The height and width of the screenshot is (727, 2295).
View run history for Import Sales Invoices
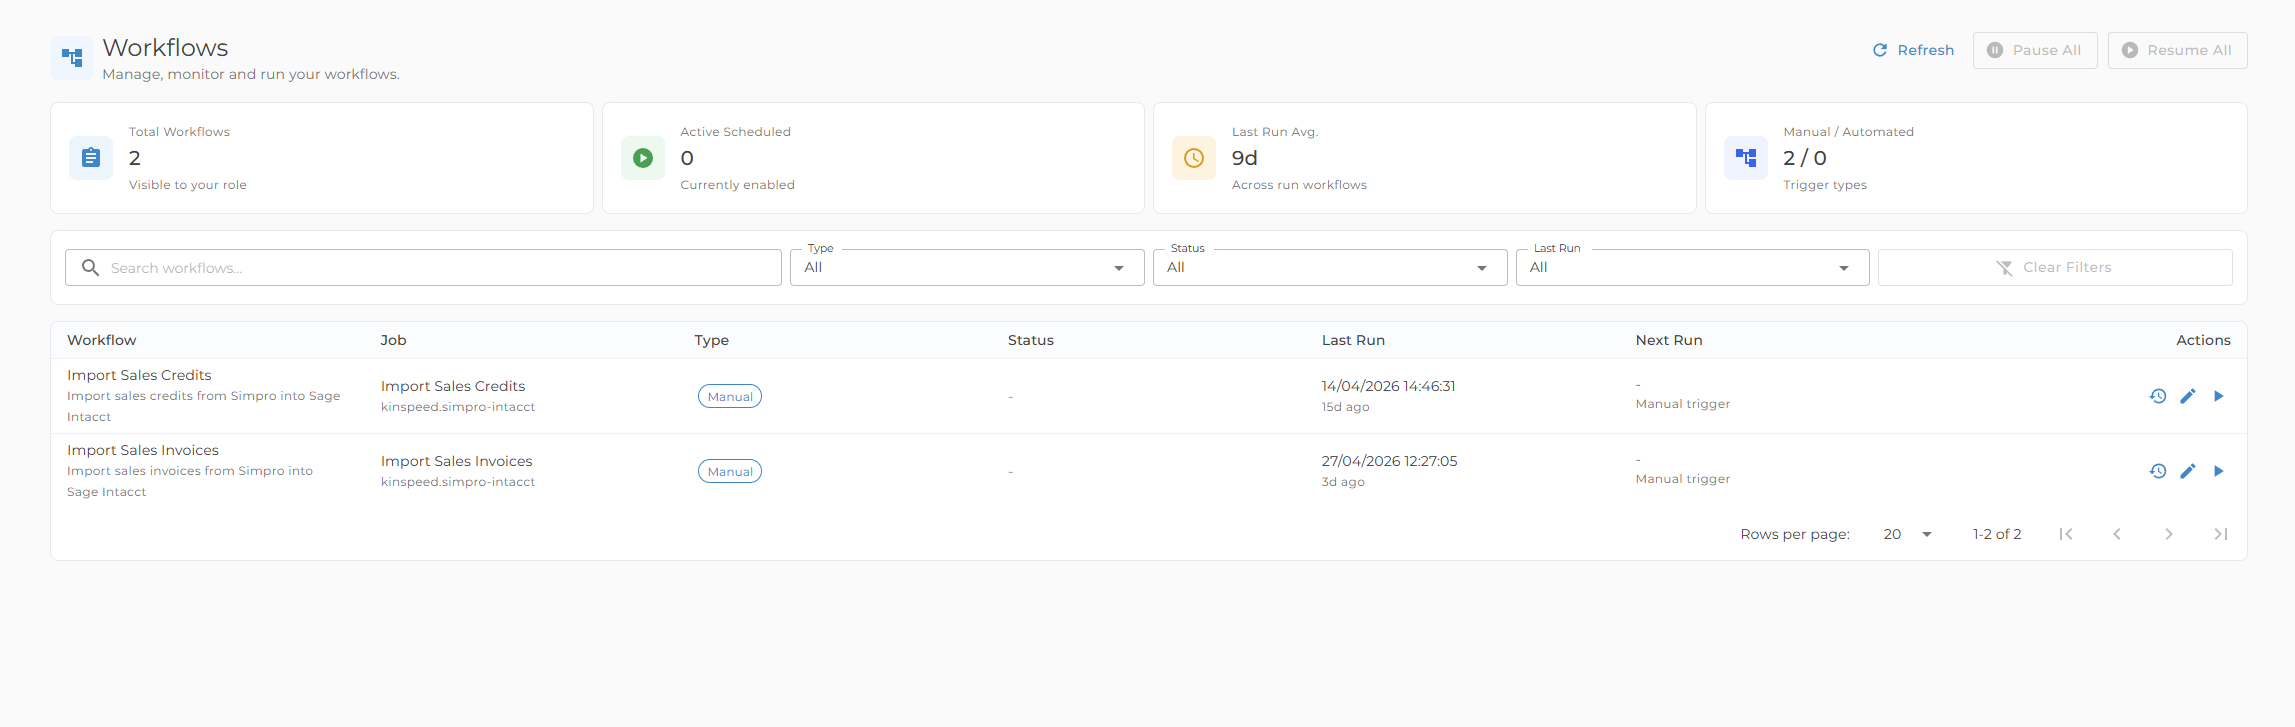[x=2158, y=471]
